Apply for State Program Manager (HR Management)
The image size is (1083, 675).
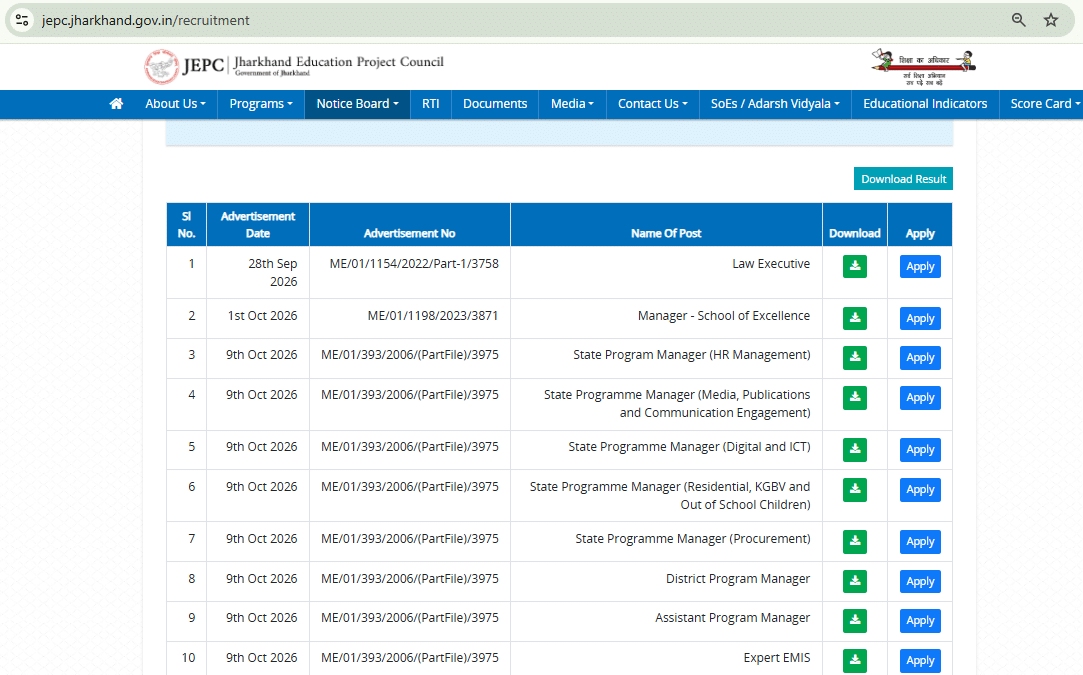pos(920,358)
